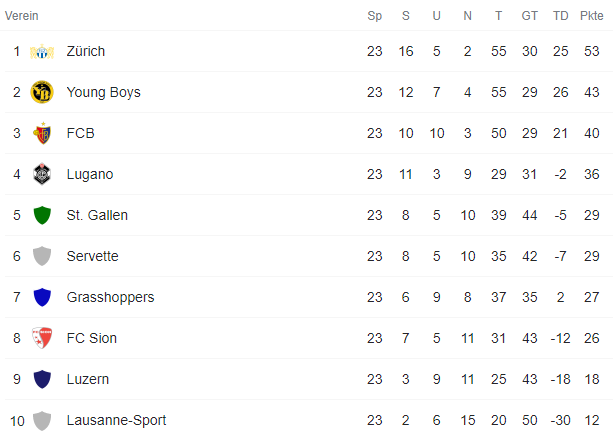Open the FCB club logo

[42, 133]
